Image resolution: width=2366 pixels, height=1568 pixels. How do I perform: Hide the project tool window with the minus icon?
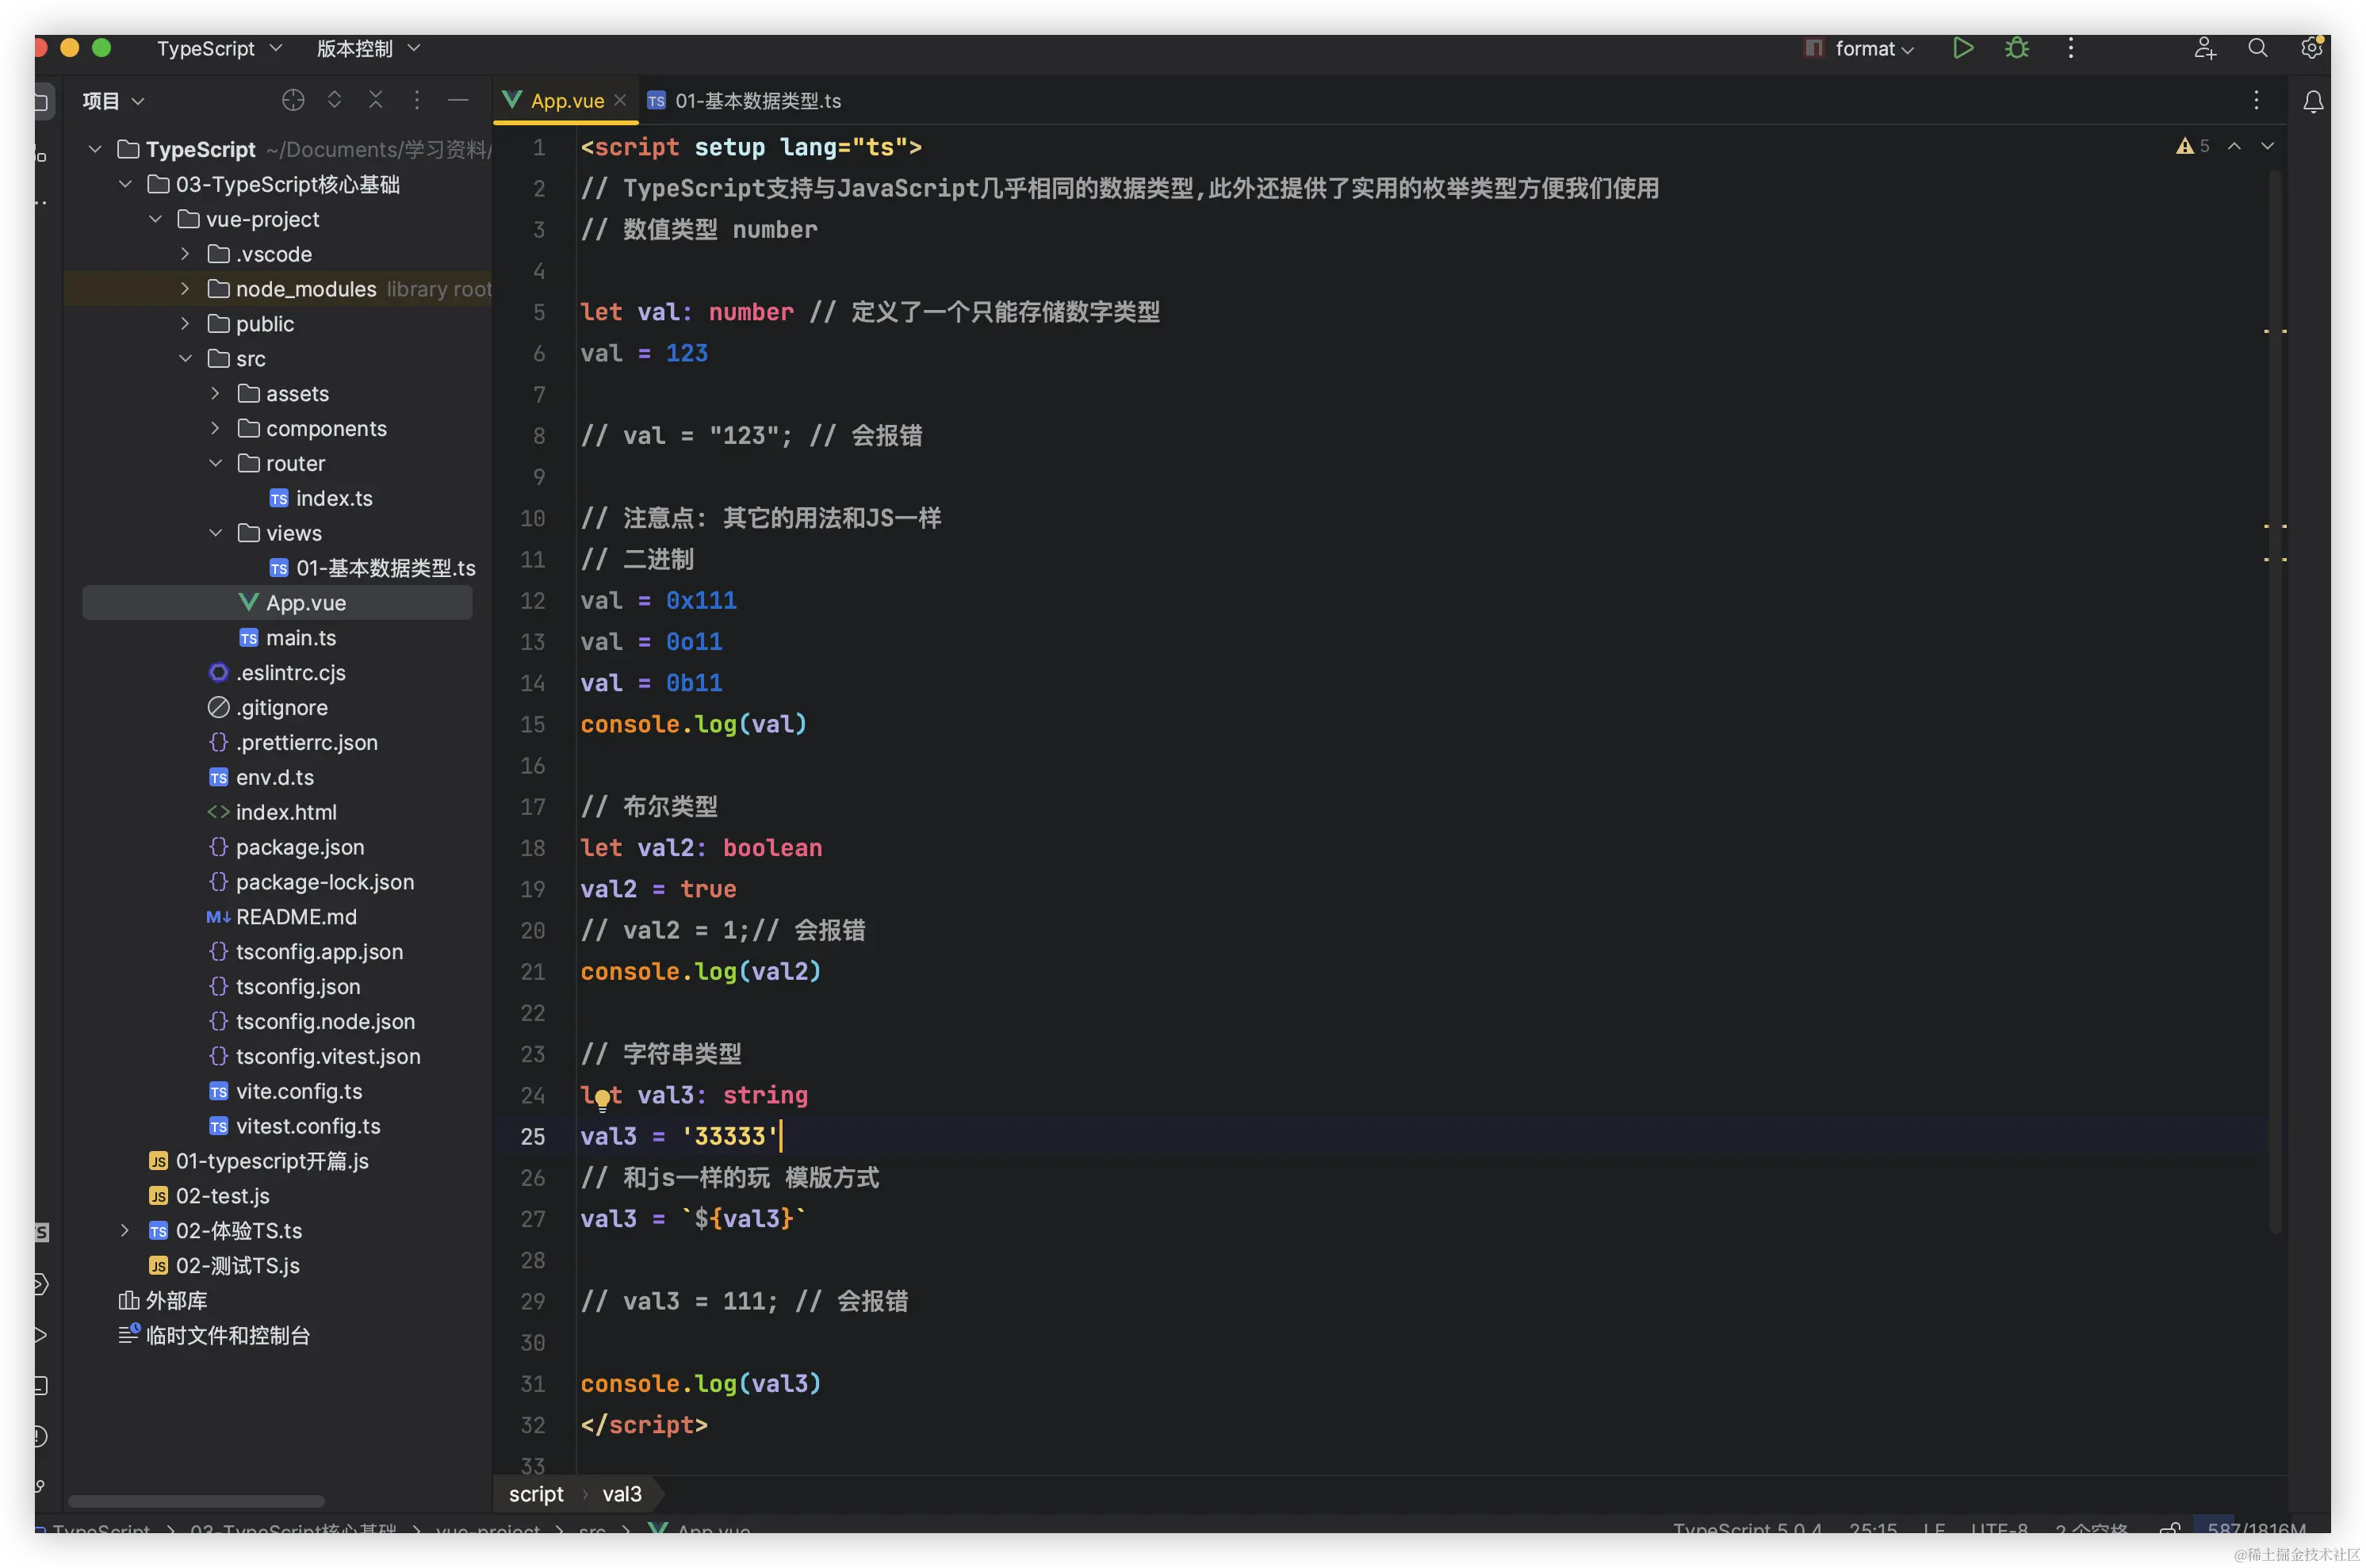click(x=458, y=100)
